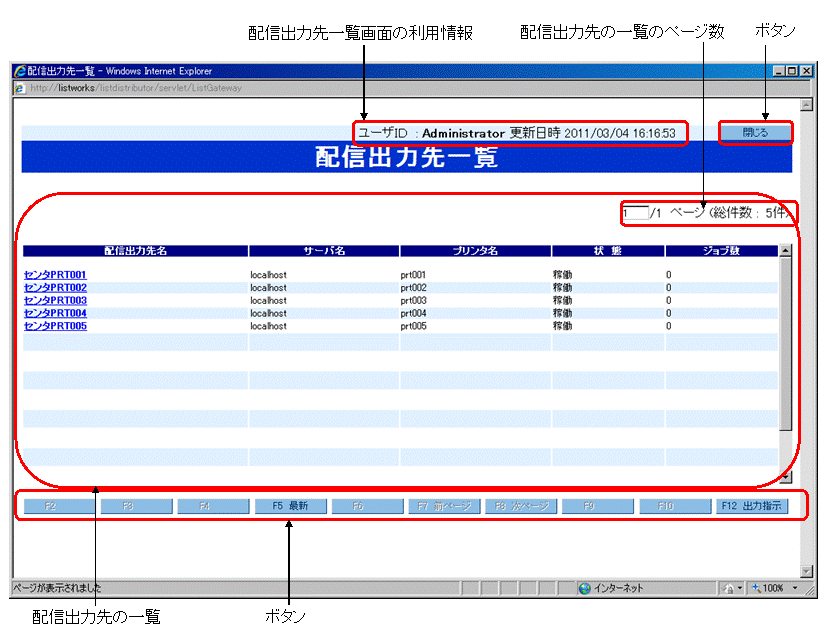Click the インターネット zone globe icon
This screenshot has width=831, height=642.
pyautogui.click(x=584, y=588)
